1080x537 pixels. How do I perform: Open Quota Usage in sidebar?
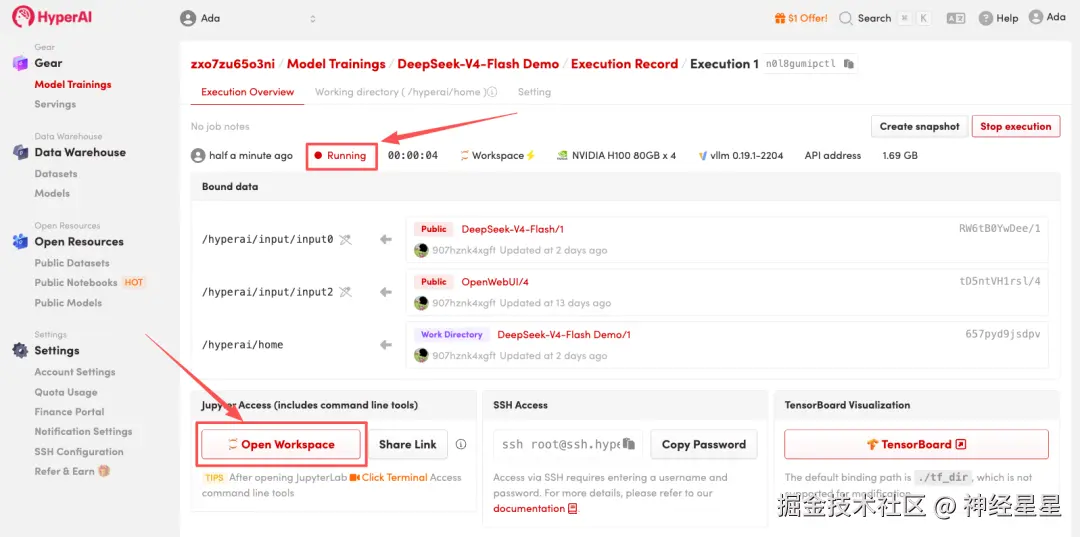[x=66, y=392]
